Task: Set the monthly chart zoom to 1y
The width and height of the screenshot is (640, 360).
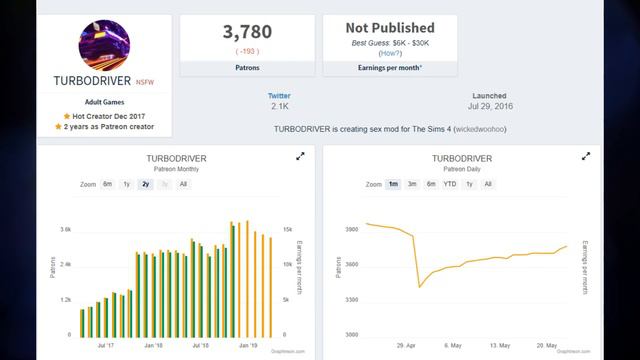Action: 127,184
